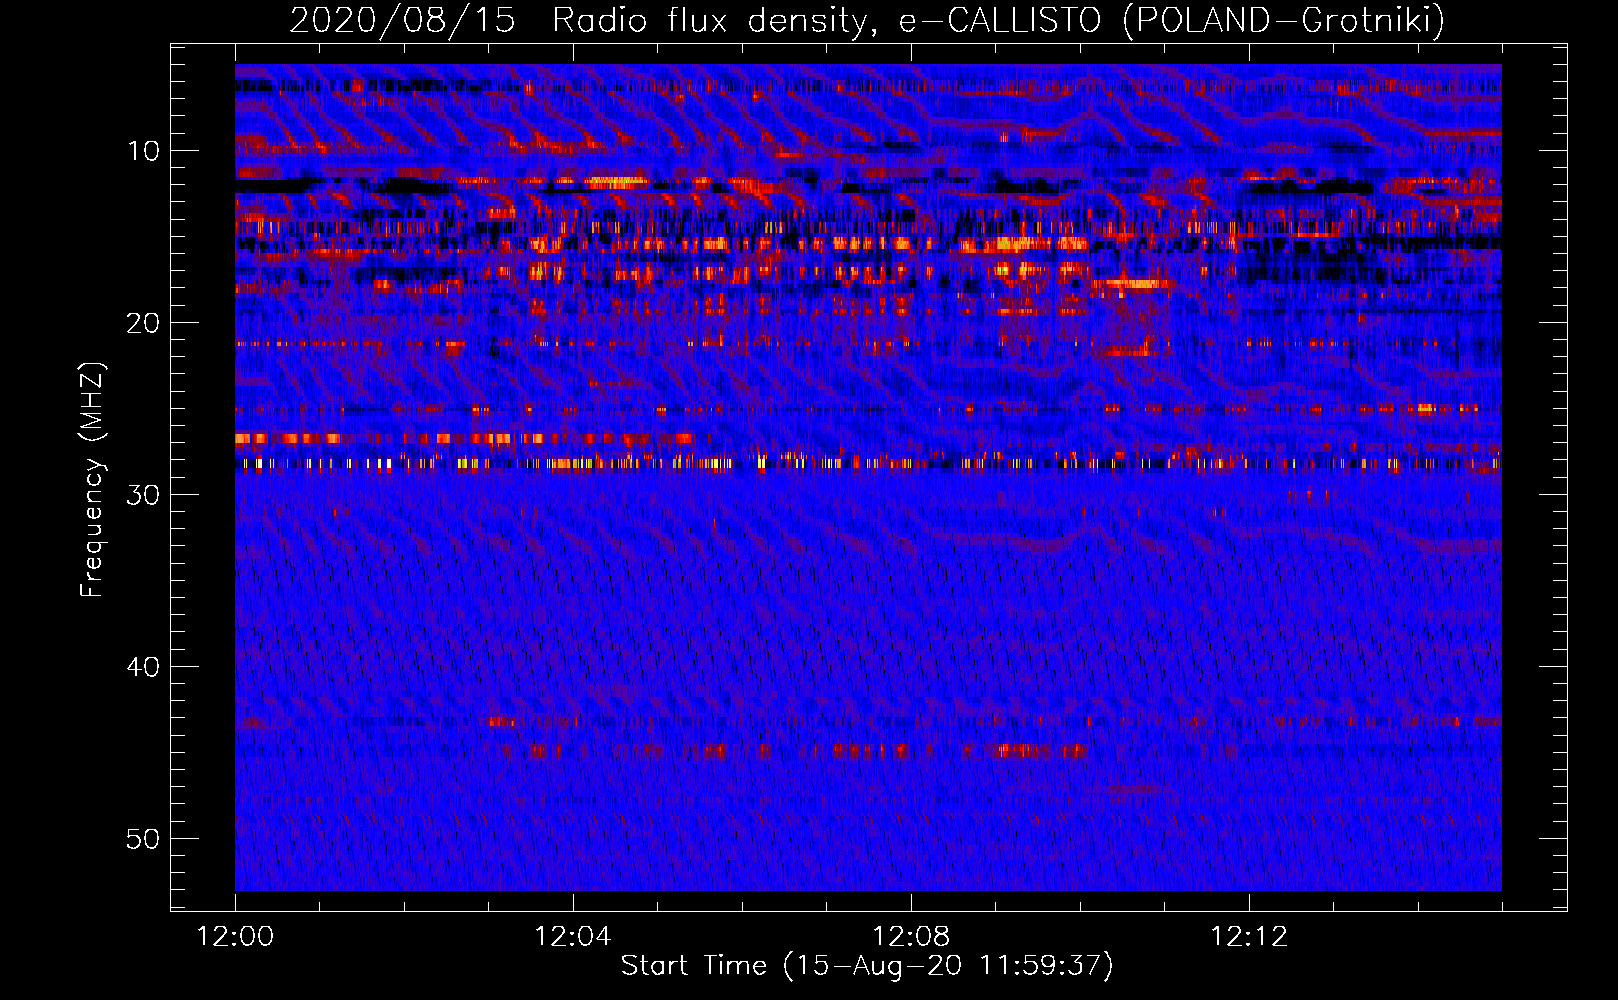Click the '30' frequency axis label
This screenshot has height=1000, width=1618.
point(143,495)
